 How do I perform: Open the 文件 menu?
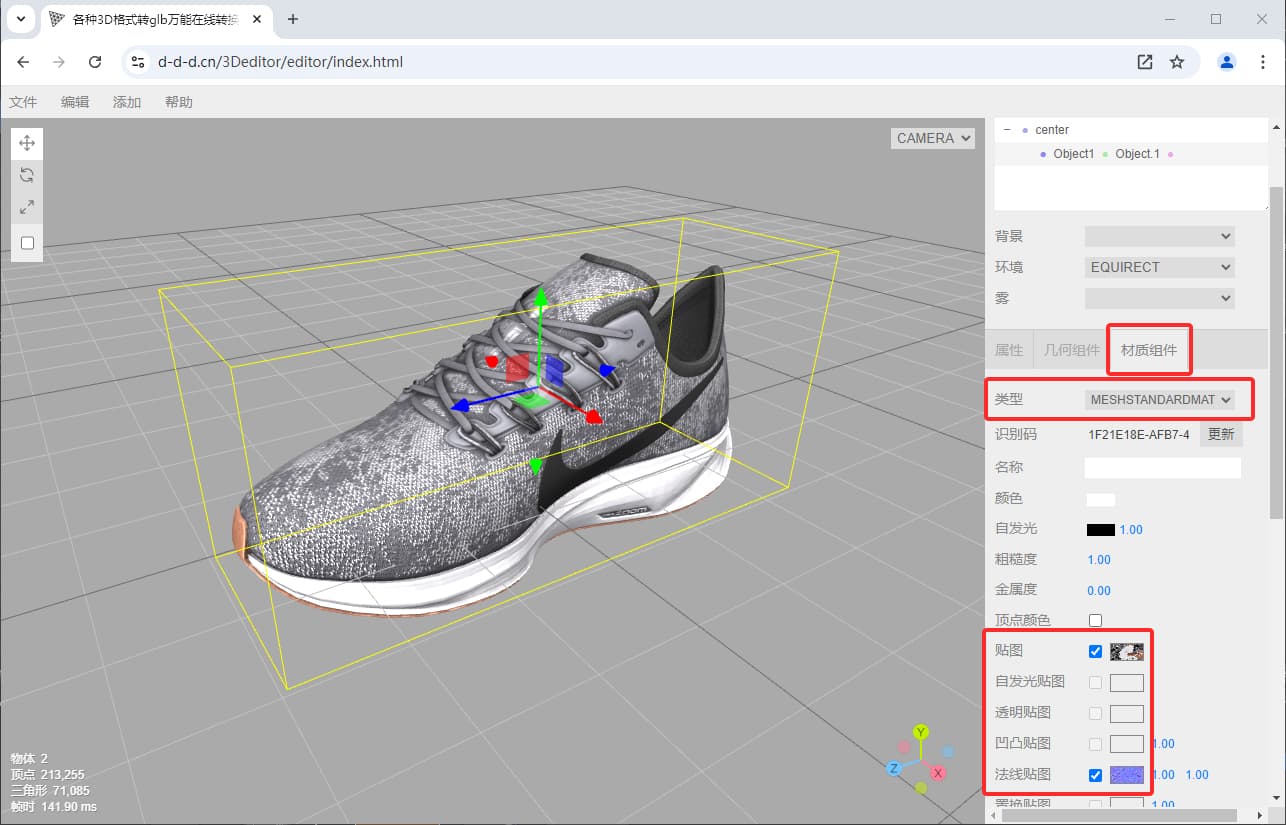(x=23, y=102)
